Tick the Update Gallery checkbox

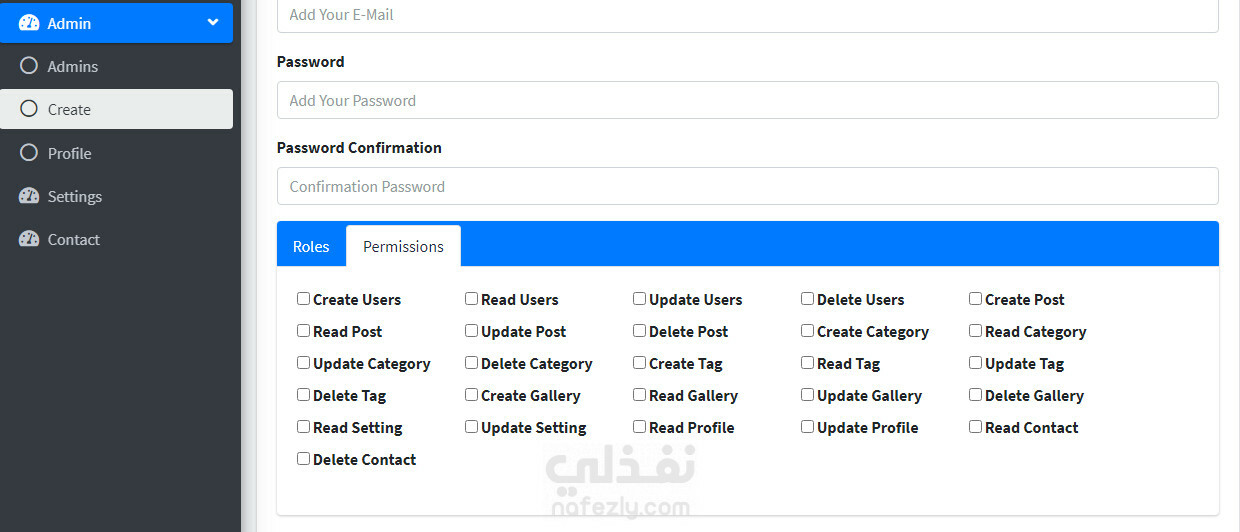pos(807,394)
